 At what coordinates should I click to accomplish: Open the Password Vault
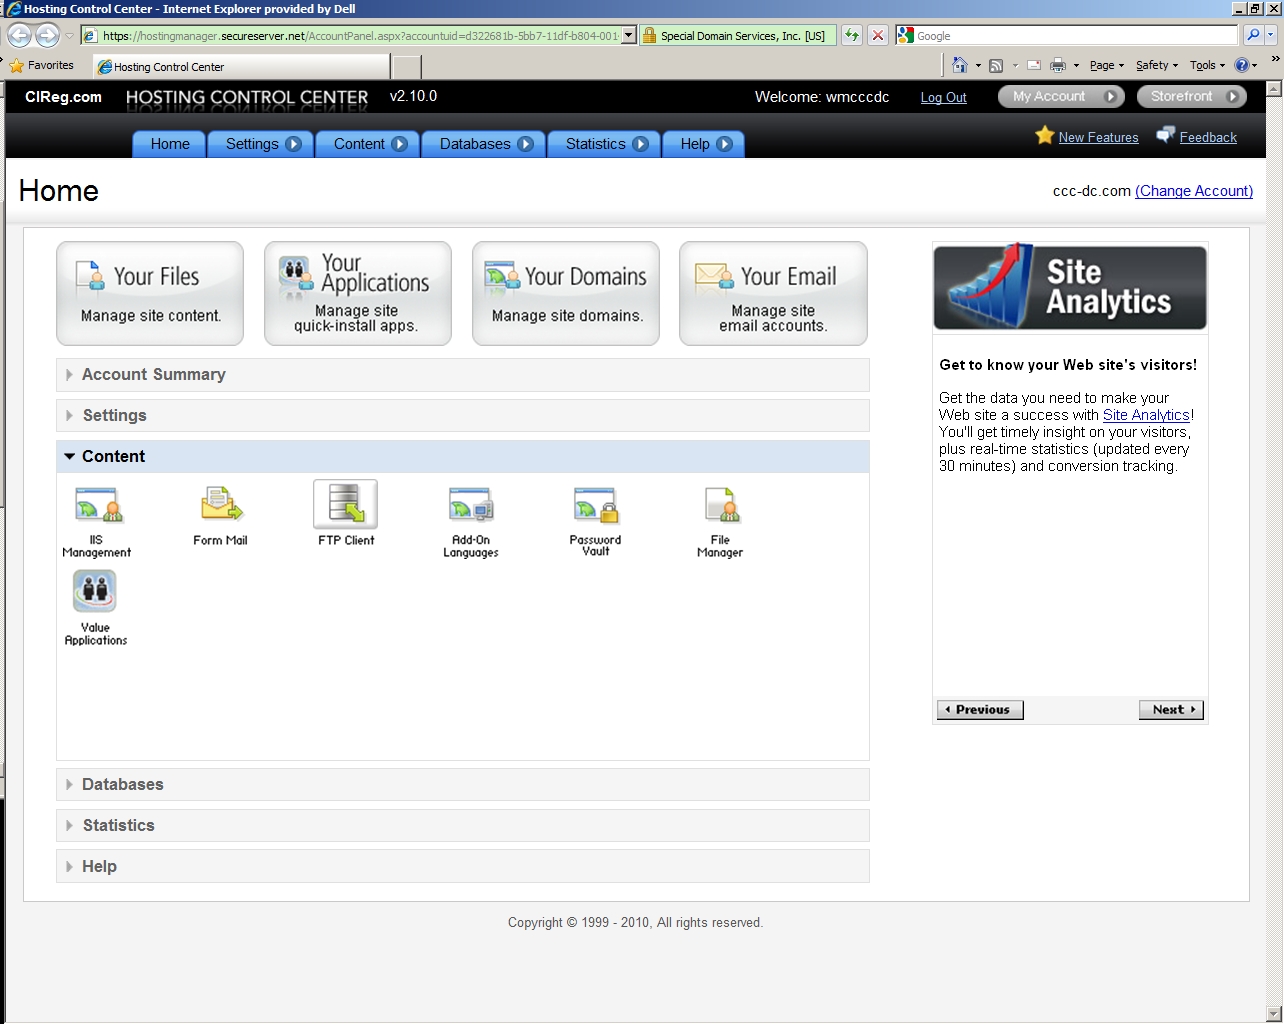595,522
